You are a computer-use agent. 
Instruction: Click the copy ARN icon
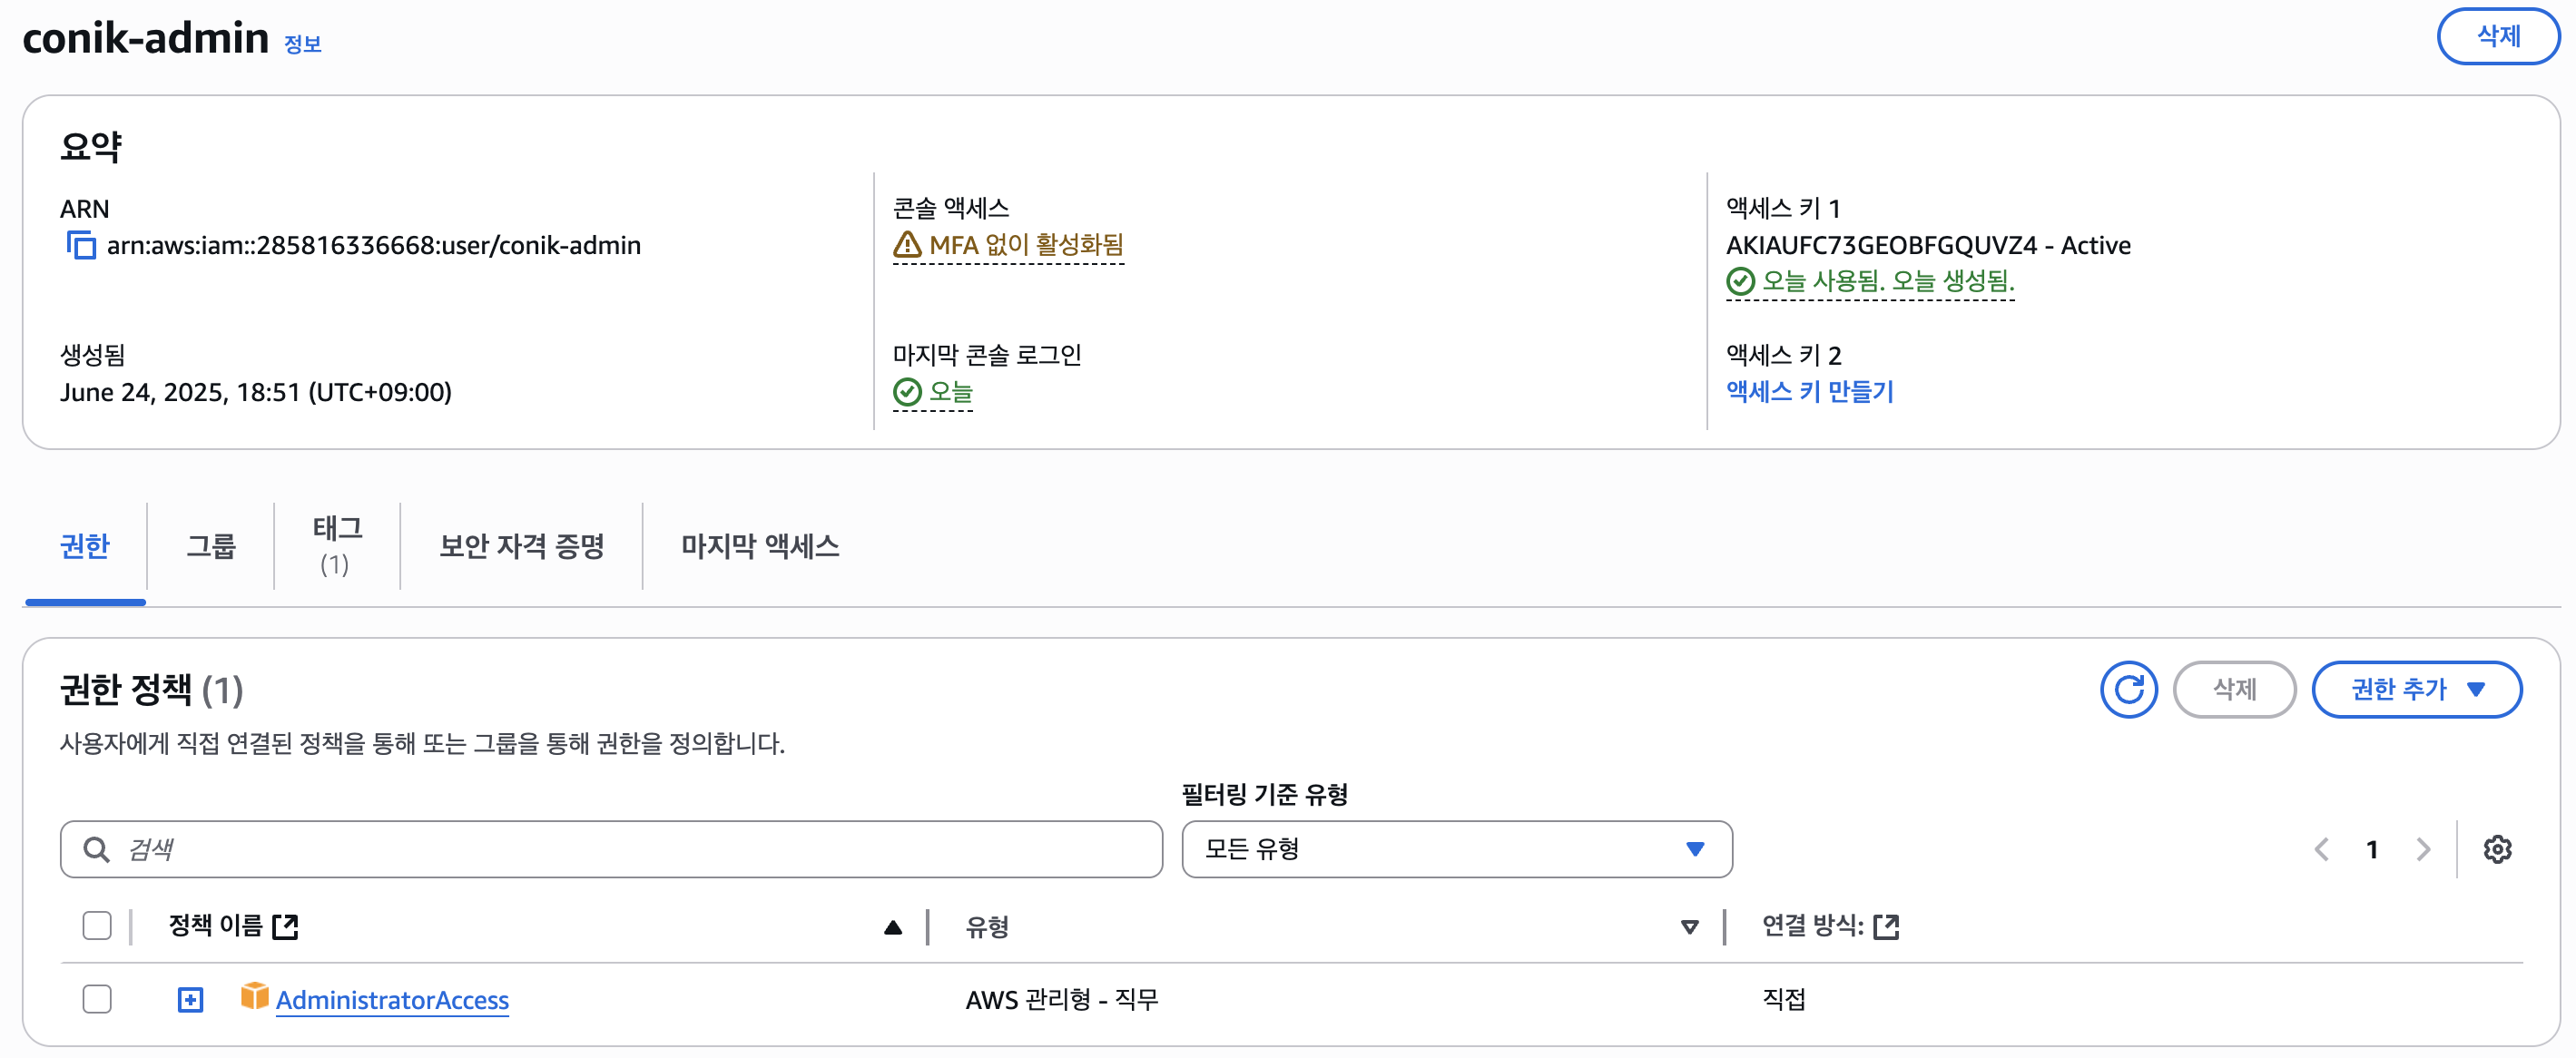coord(80,245)
